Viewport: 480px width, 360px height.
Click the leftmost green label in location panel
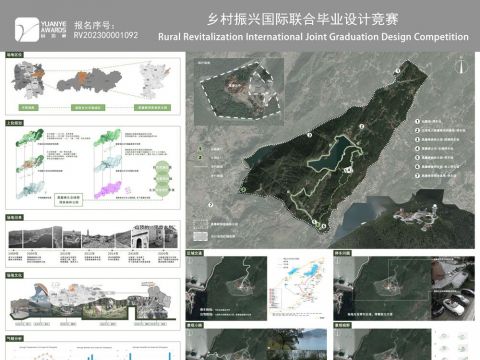pyautogui.click(x=29, y=108)
